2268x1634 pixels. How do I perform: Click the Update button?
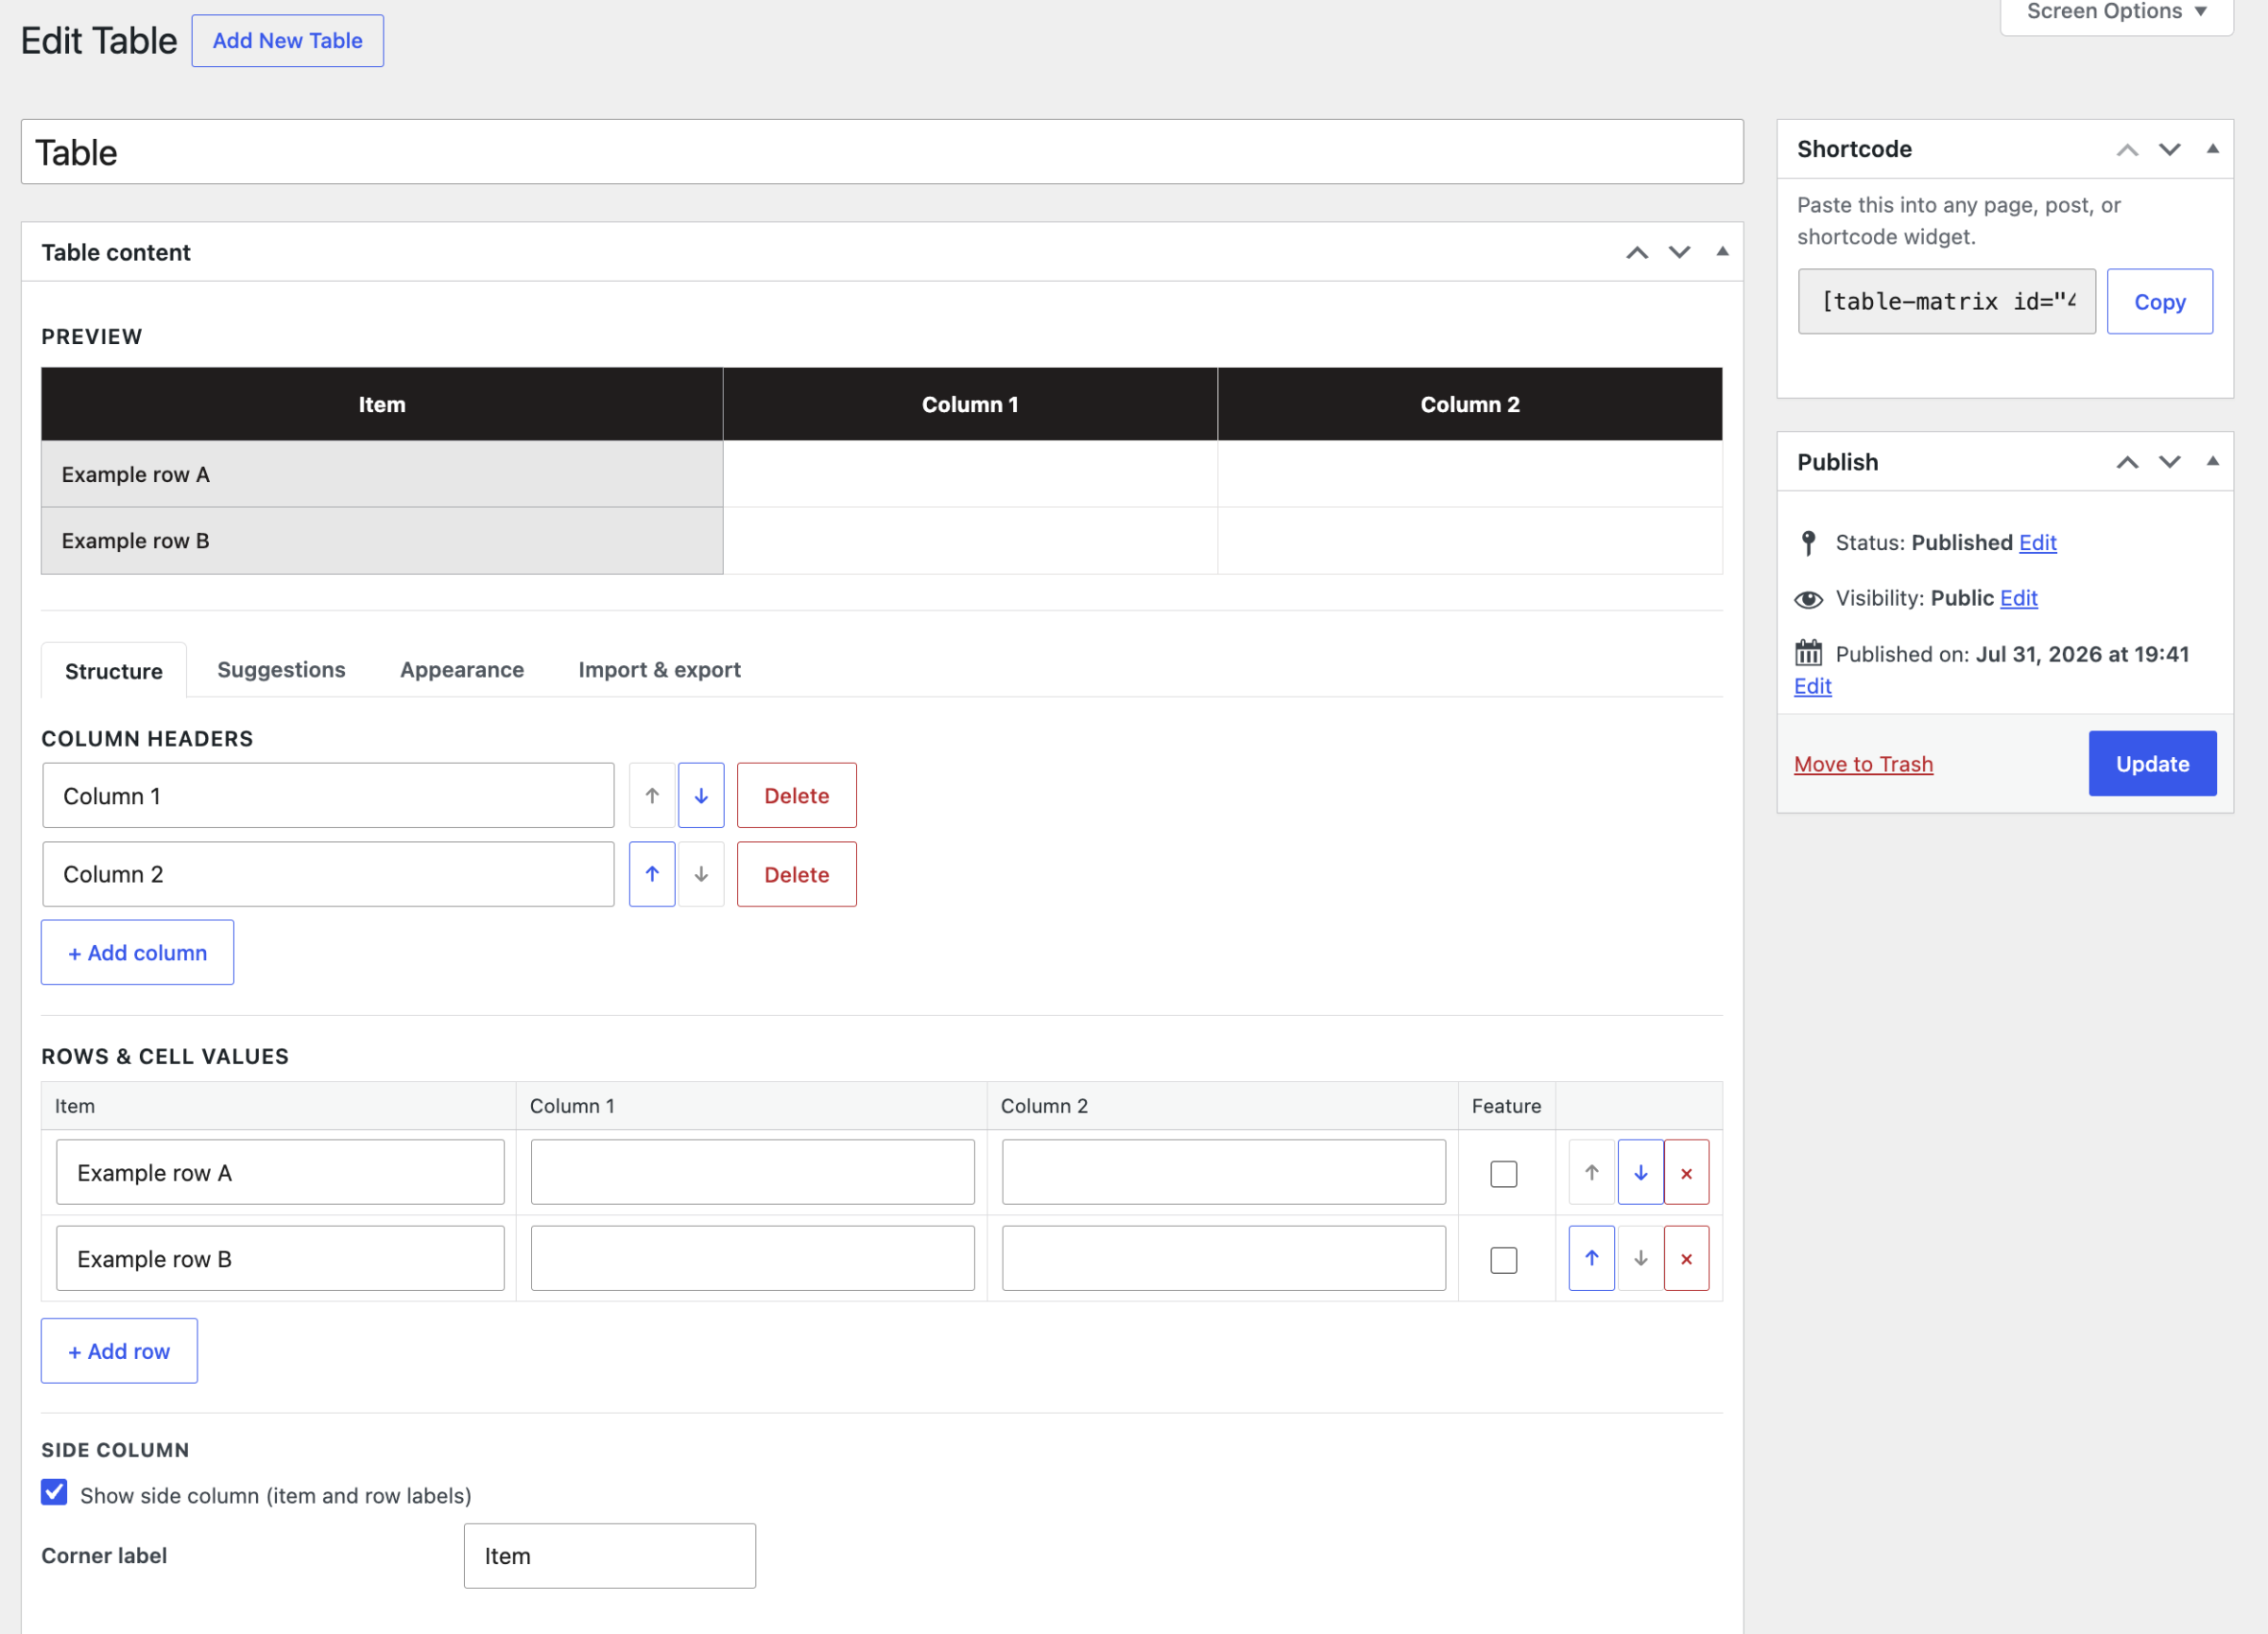click(x=2152, y=763)
